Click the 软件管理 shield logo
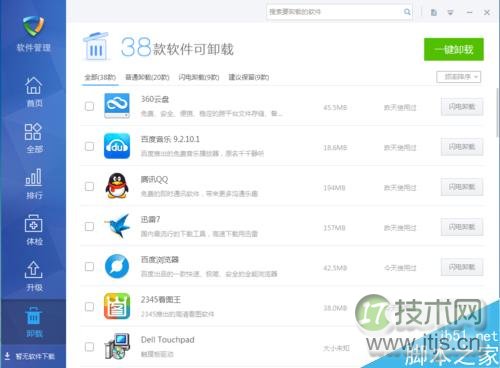500x368 pixels. 34,26
